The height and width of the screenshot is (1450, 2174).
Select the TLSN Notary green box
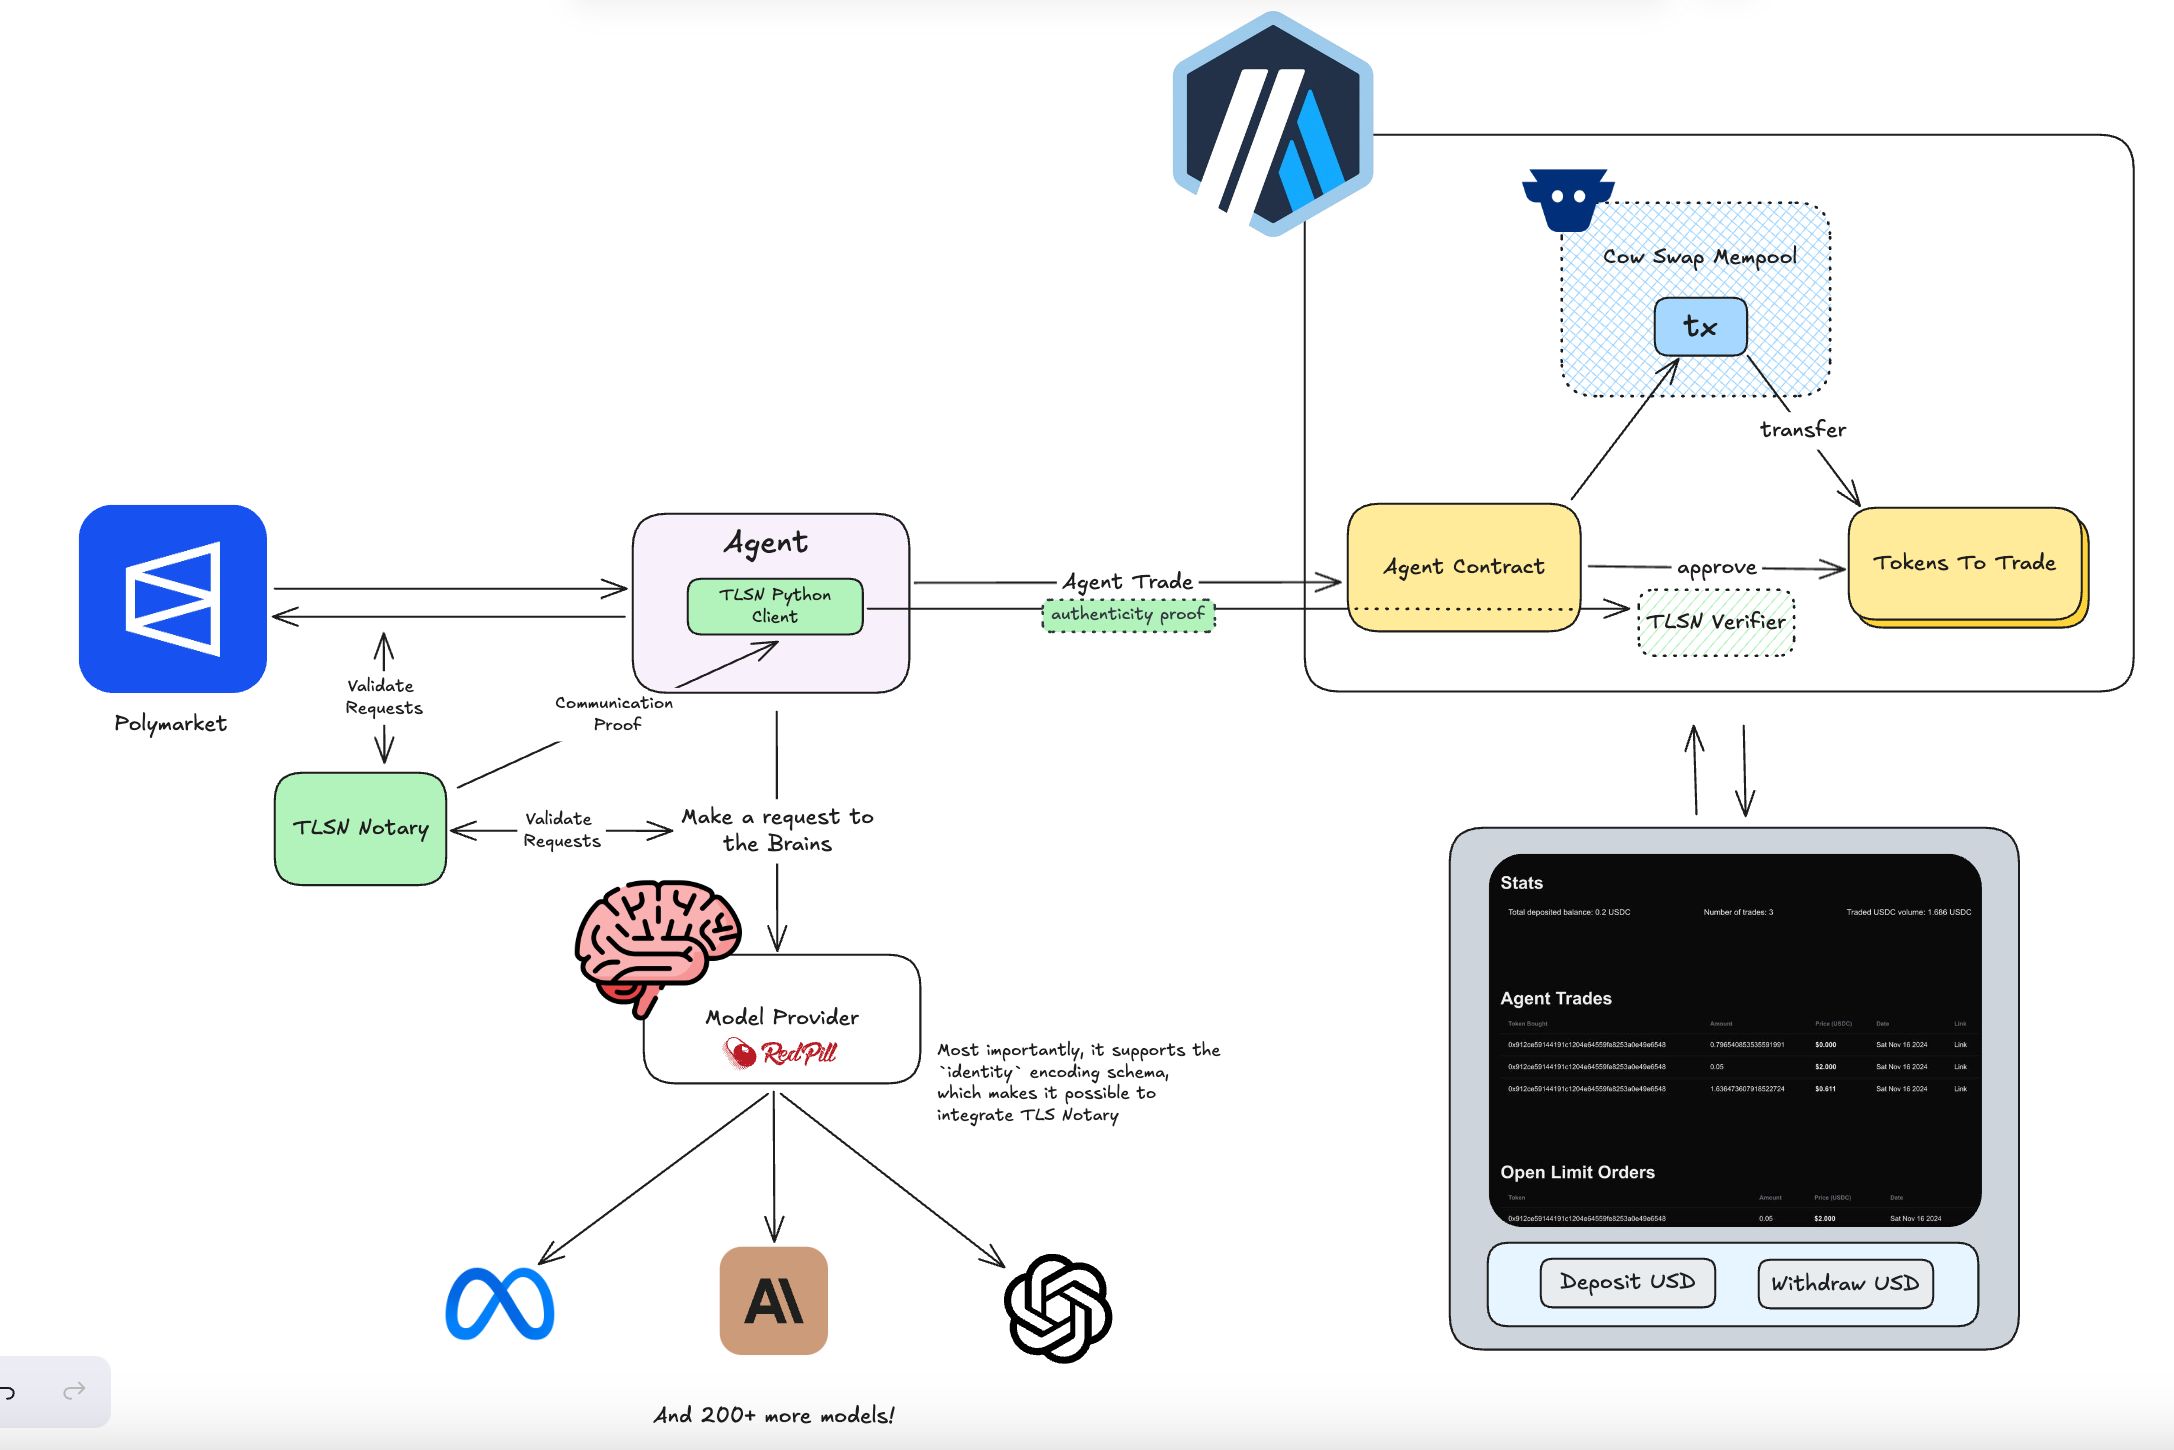360,828
